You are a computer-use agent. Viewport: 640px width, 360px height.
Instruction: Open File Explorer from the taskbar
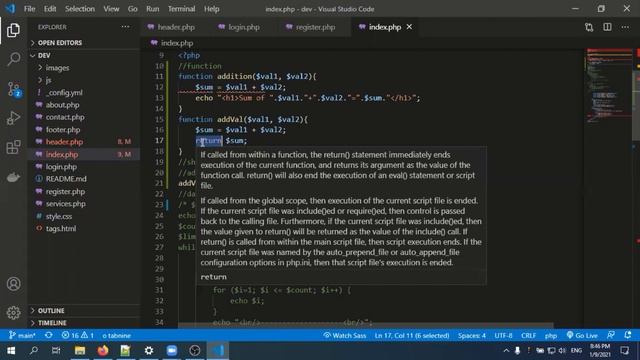(80, 350)
